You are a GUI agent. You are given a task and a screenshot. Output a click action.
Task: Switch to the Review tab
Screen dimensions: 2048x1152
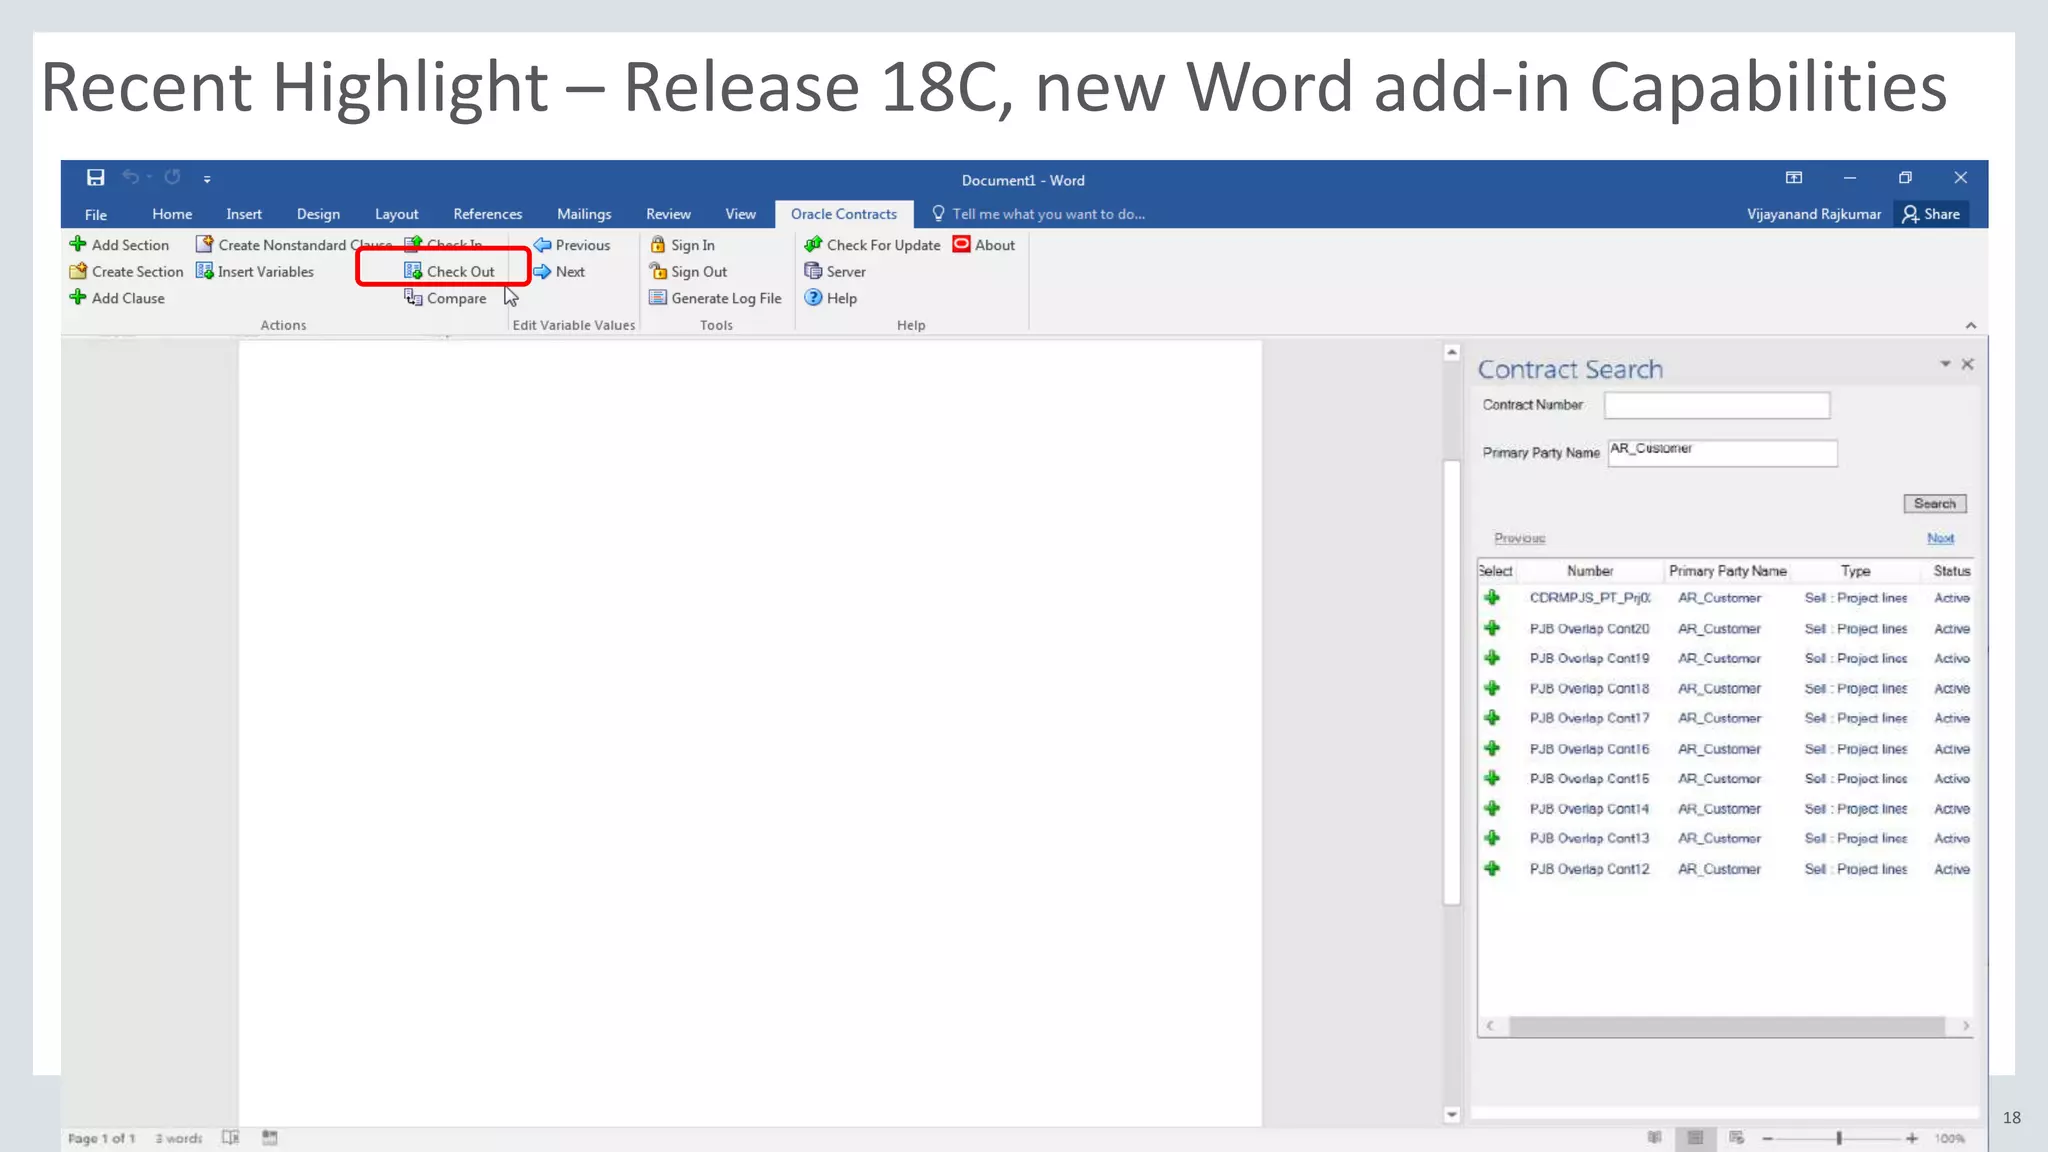pos(668,214)
